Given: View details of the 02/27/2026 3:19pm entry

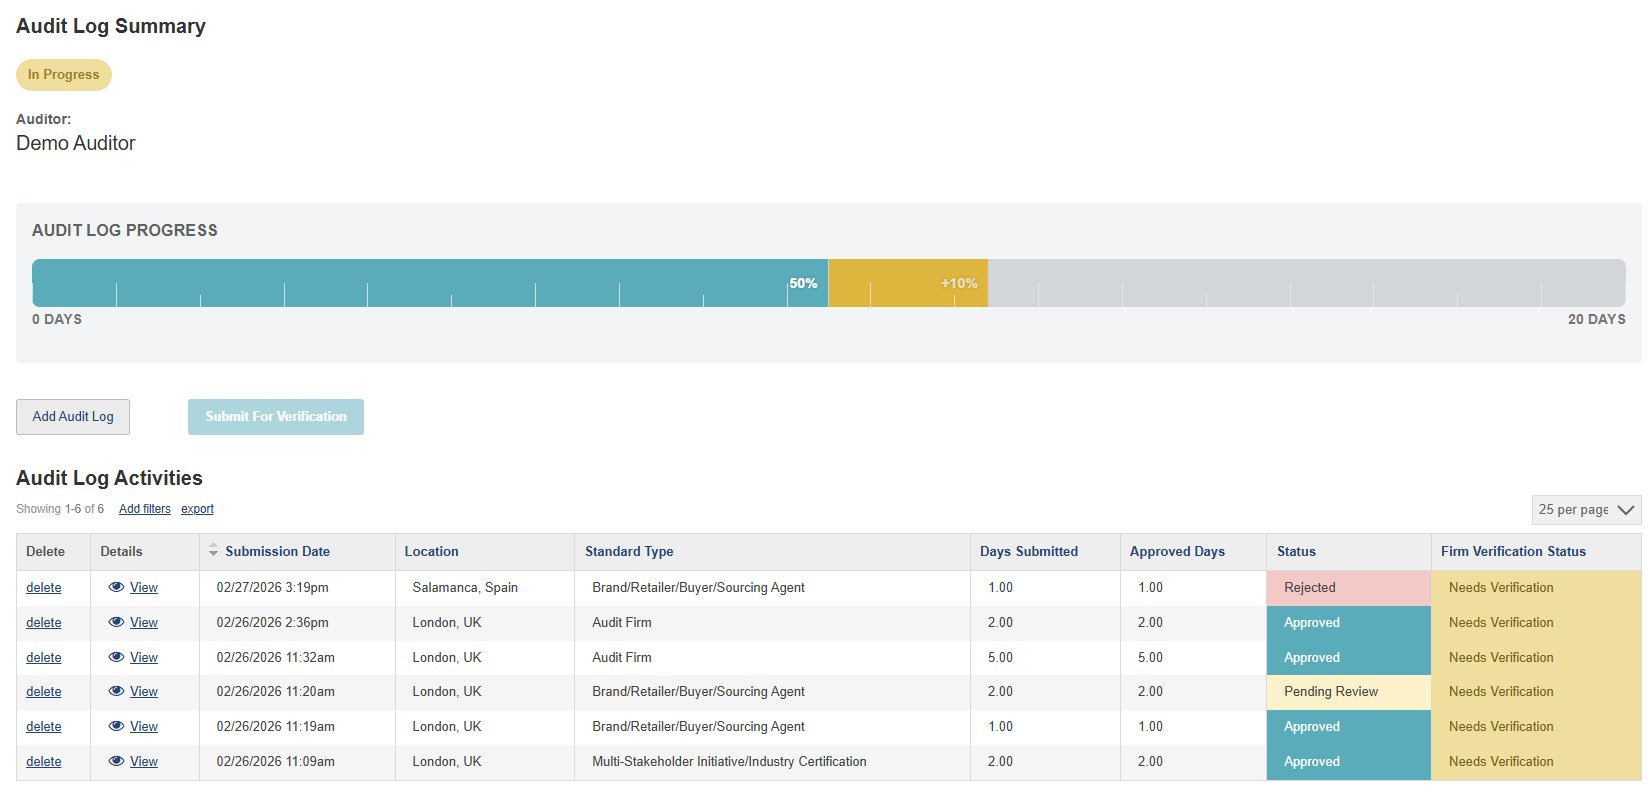Looking at the screenshot, I should pyautogui.click(x=144, y=588).
